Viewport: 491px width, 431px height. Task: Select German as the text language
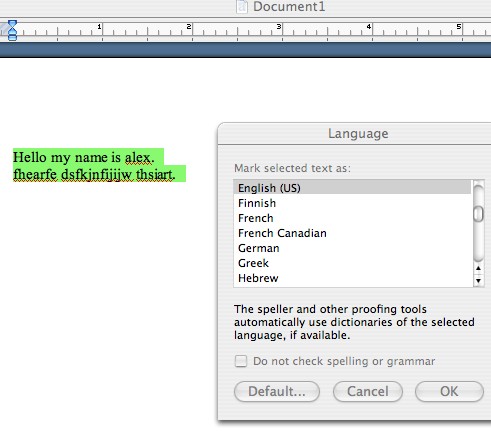[x=352, y=248]
